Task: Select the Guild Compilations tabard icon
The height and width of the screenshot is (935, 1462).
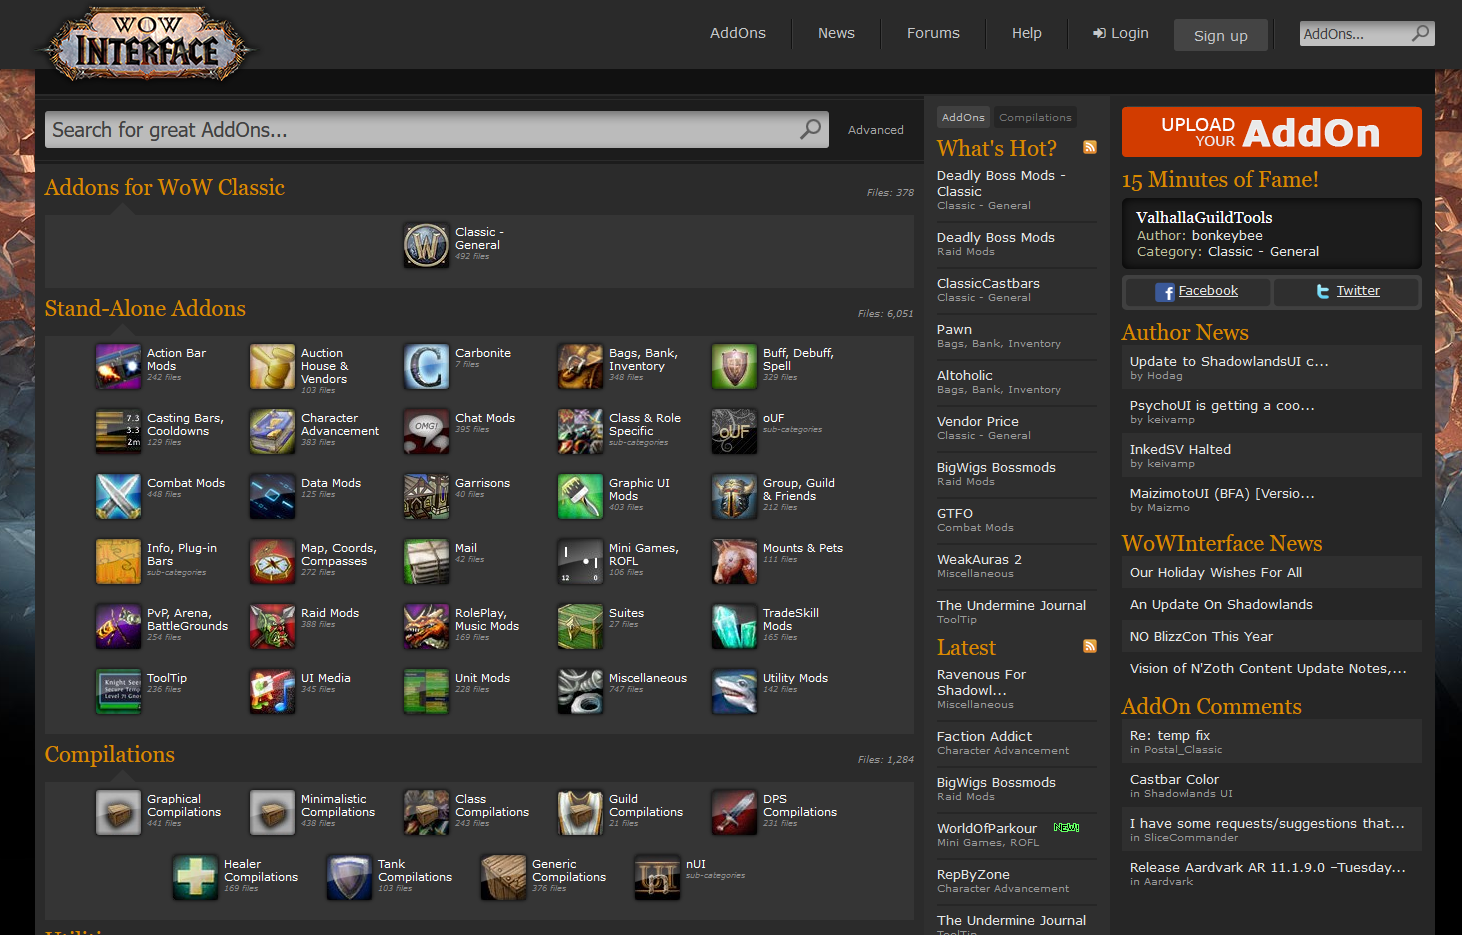Action: click(580, 812)
